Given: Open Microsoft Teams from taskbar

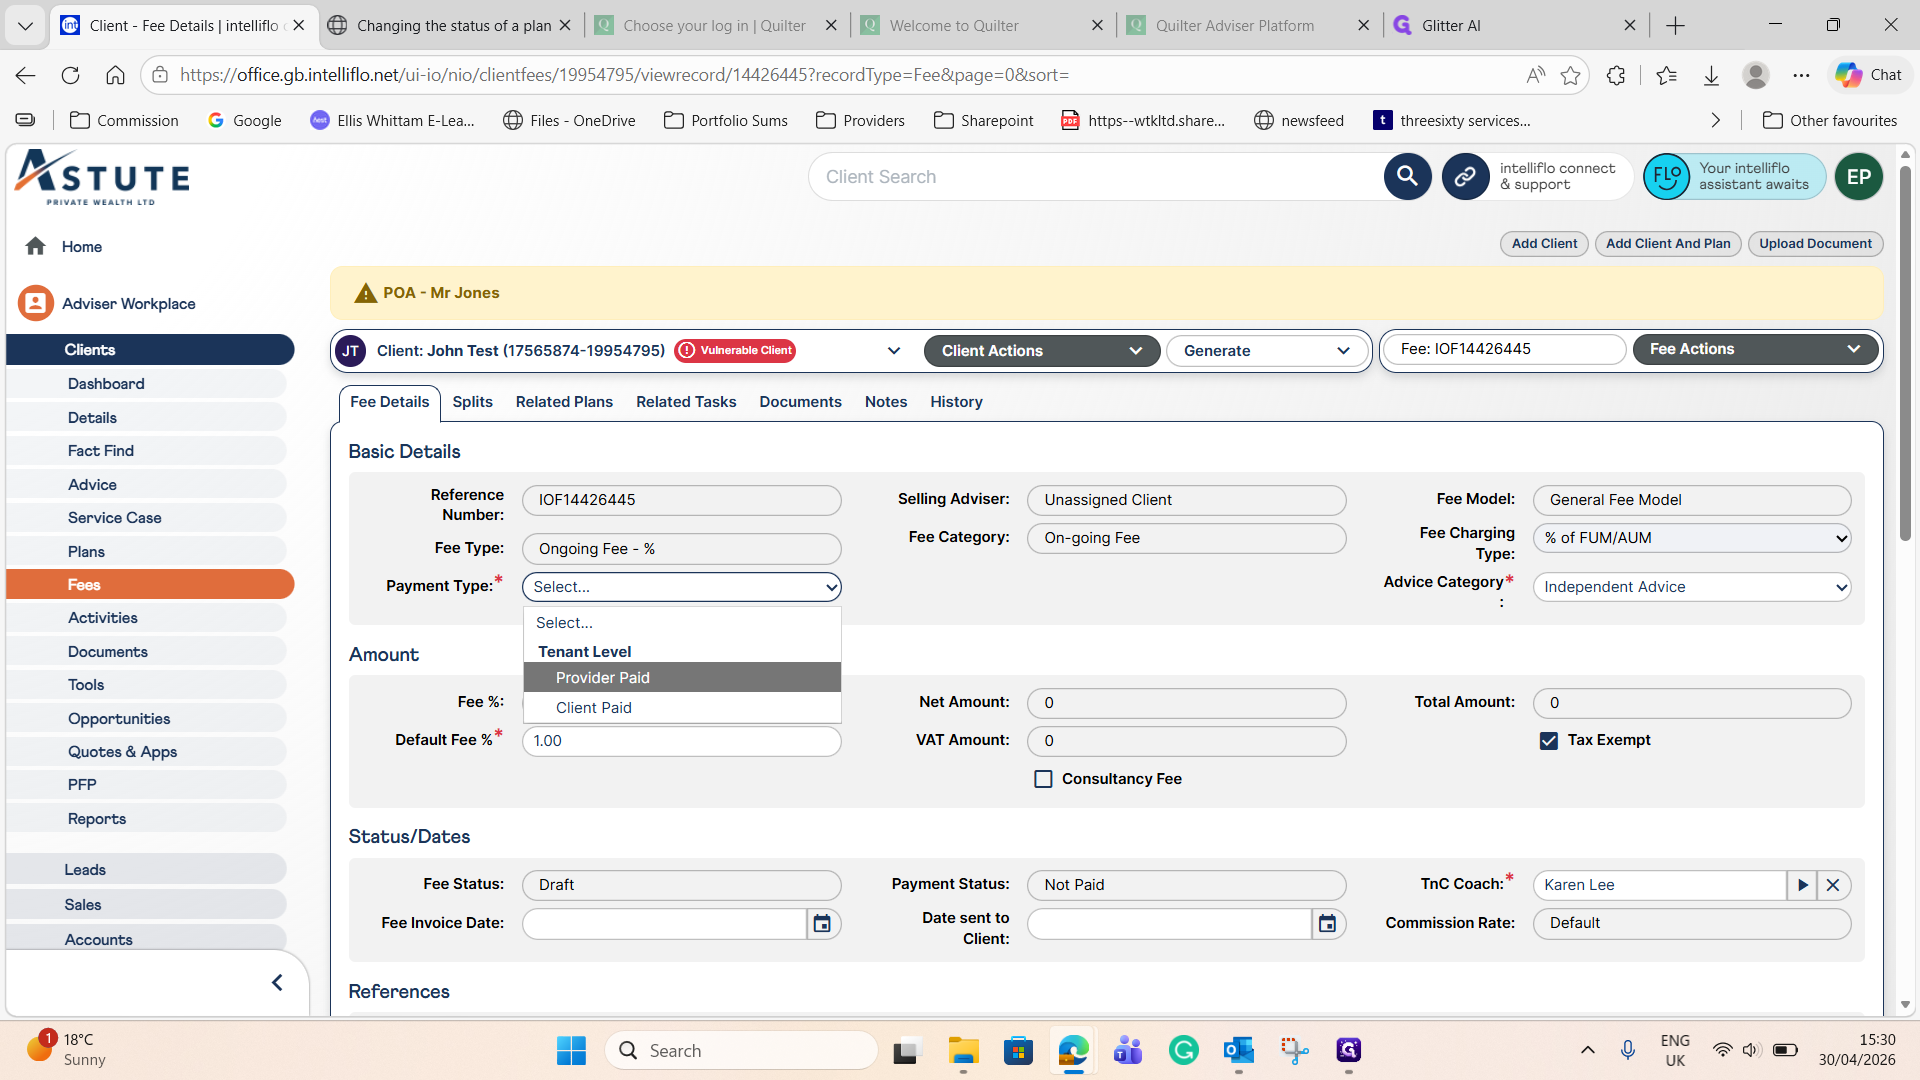Looking at the screenshot, I should pos(1128,1050).
